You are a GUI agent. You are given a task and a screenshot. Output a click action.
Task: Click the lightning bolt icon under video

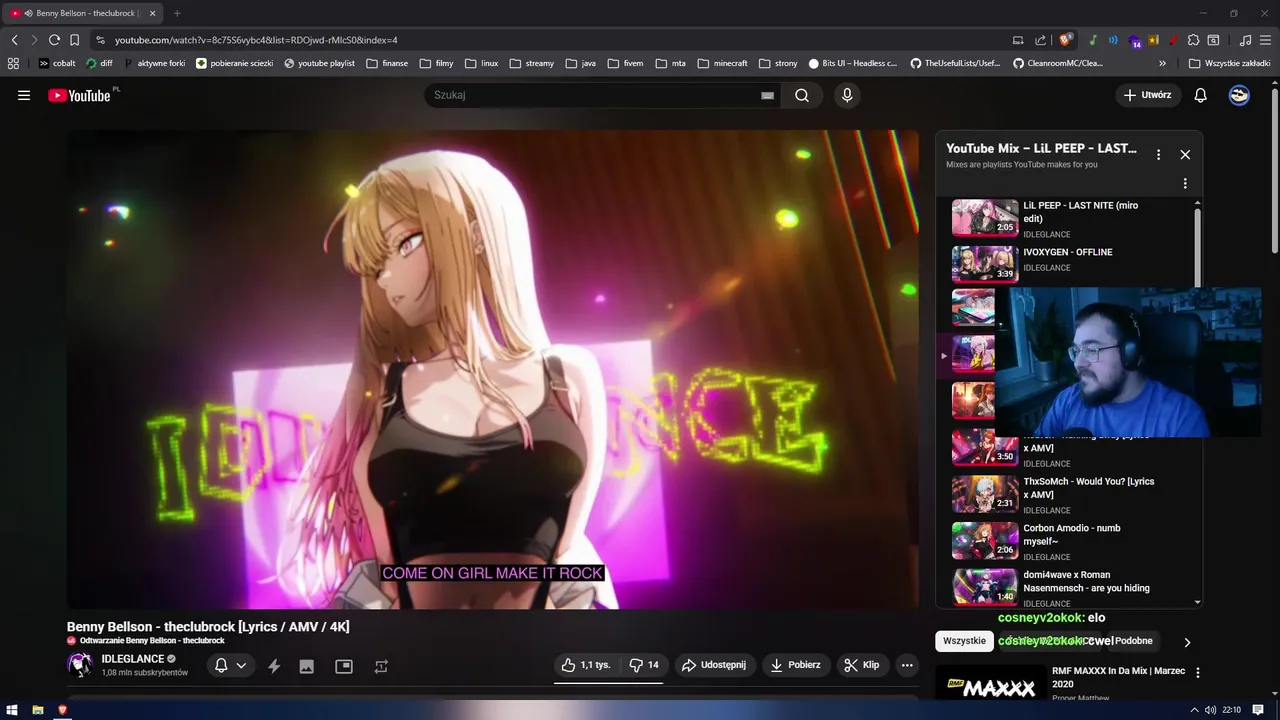click(x=274, y=666)
